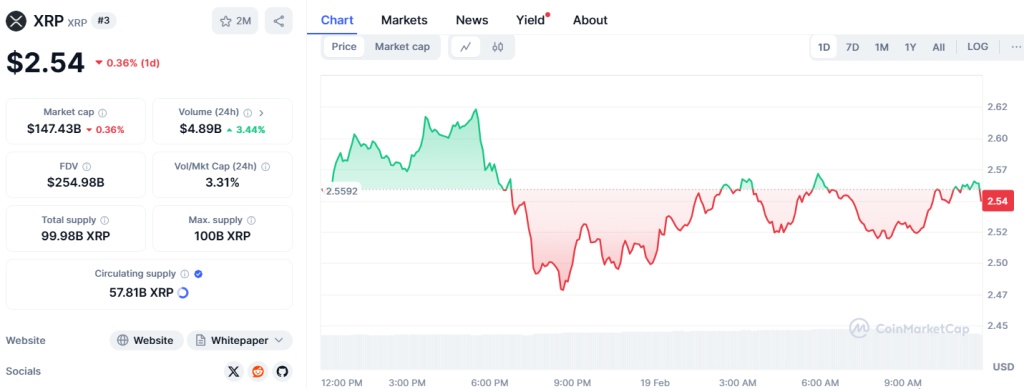This screenshot has height=389, width=1024.
Task: Click the share icon next to watchlist
Action: click(x=279, y=21)
